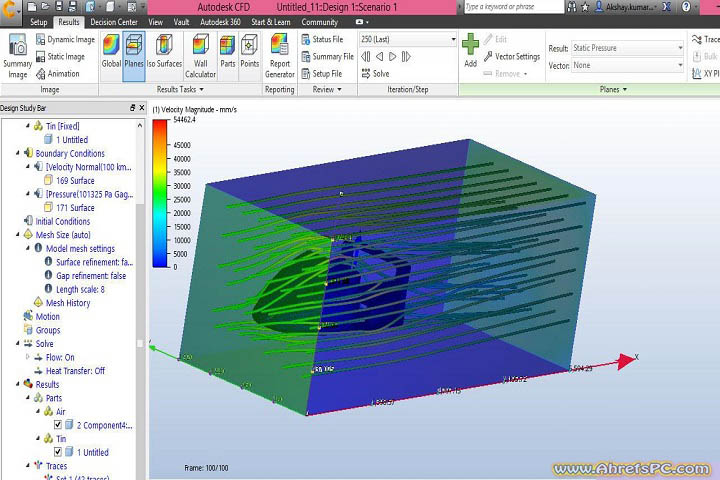Click the Autodesk CFD application logo

(x=9, y=10)
